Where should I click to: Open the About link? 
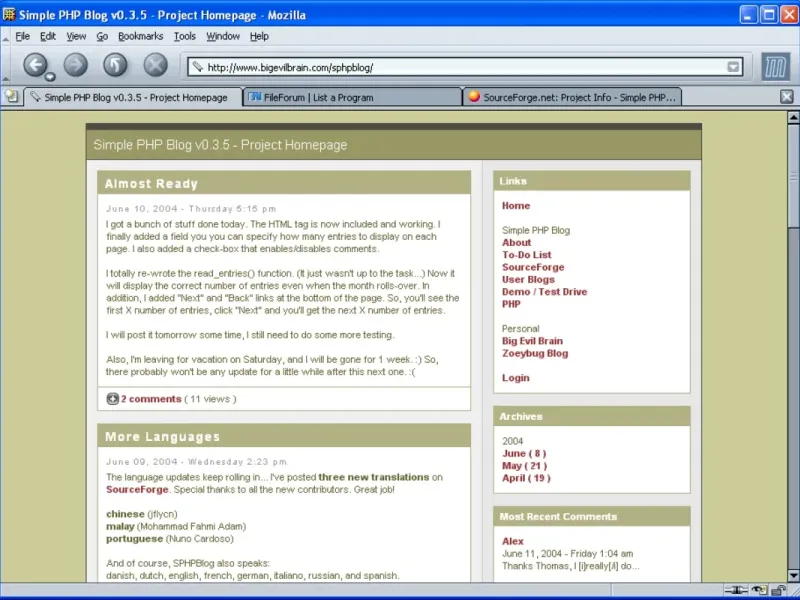(516, 242)
